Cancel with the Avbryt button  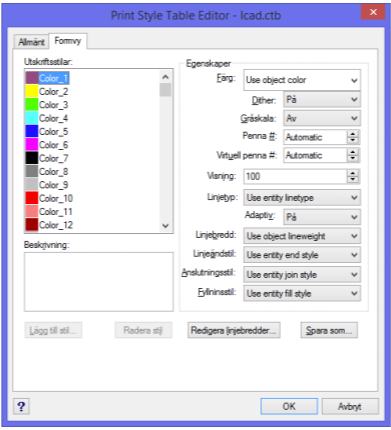tap(350, 406)
